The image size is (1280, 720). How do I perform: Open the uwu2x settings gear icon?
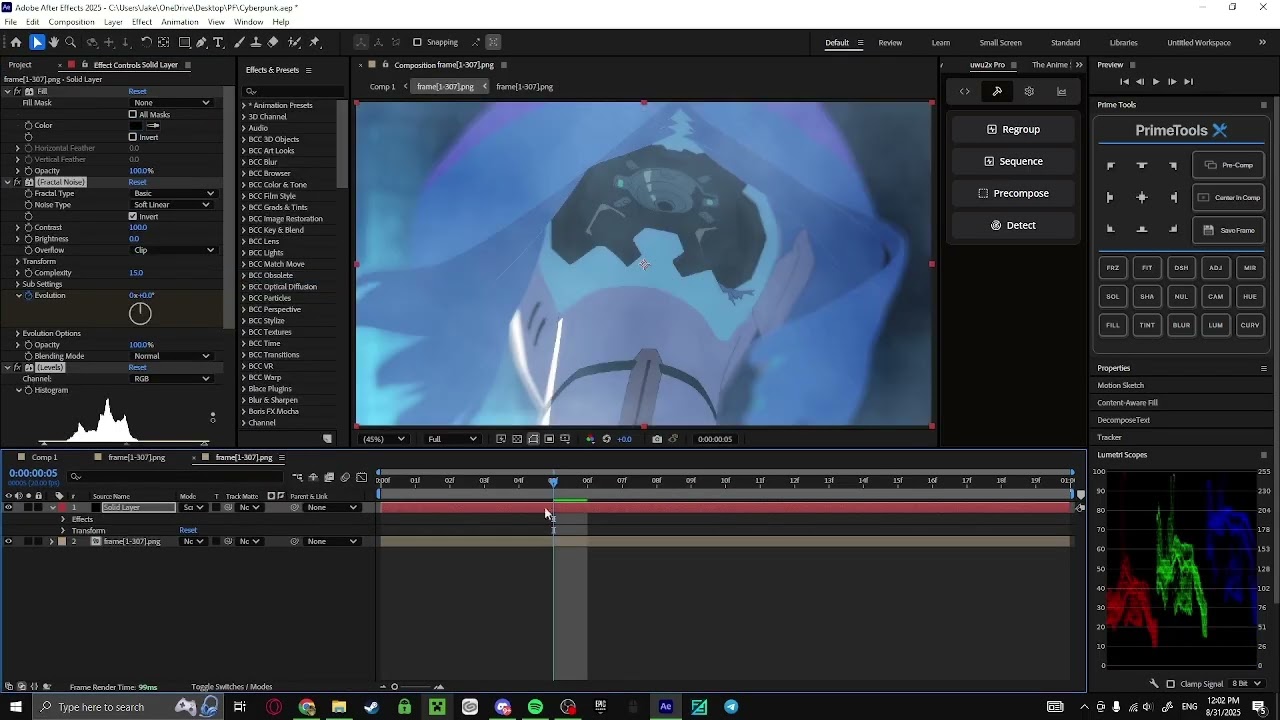(x=1029, y=91)
